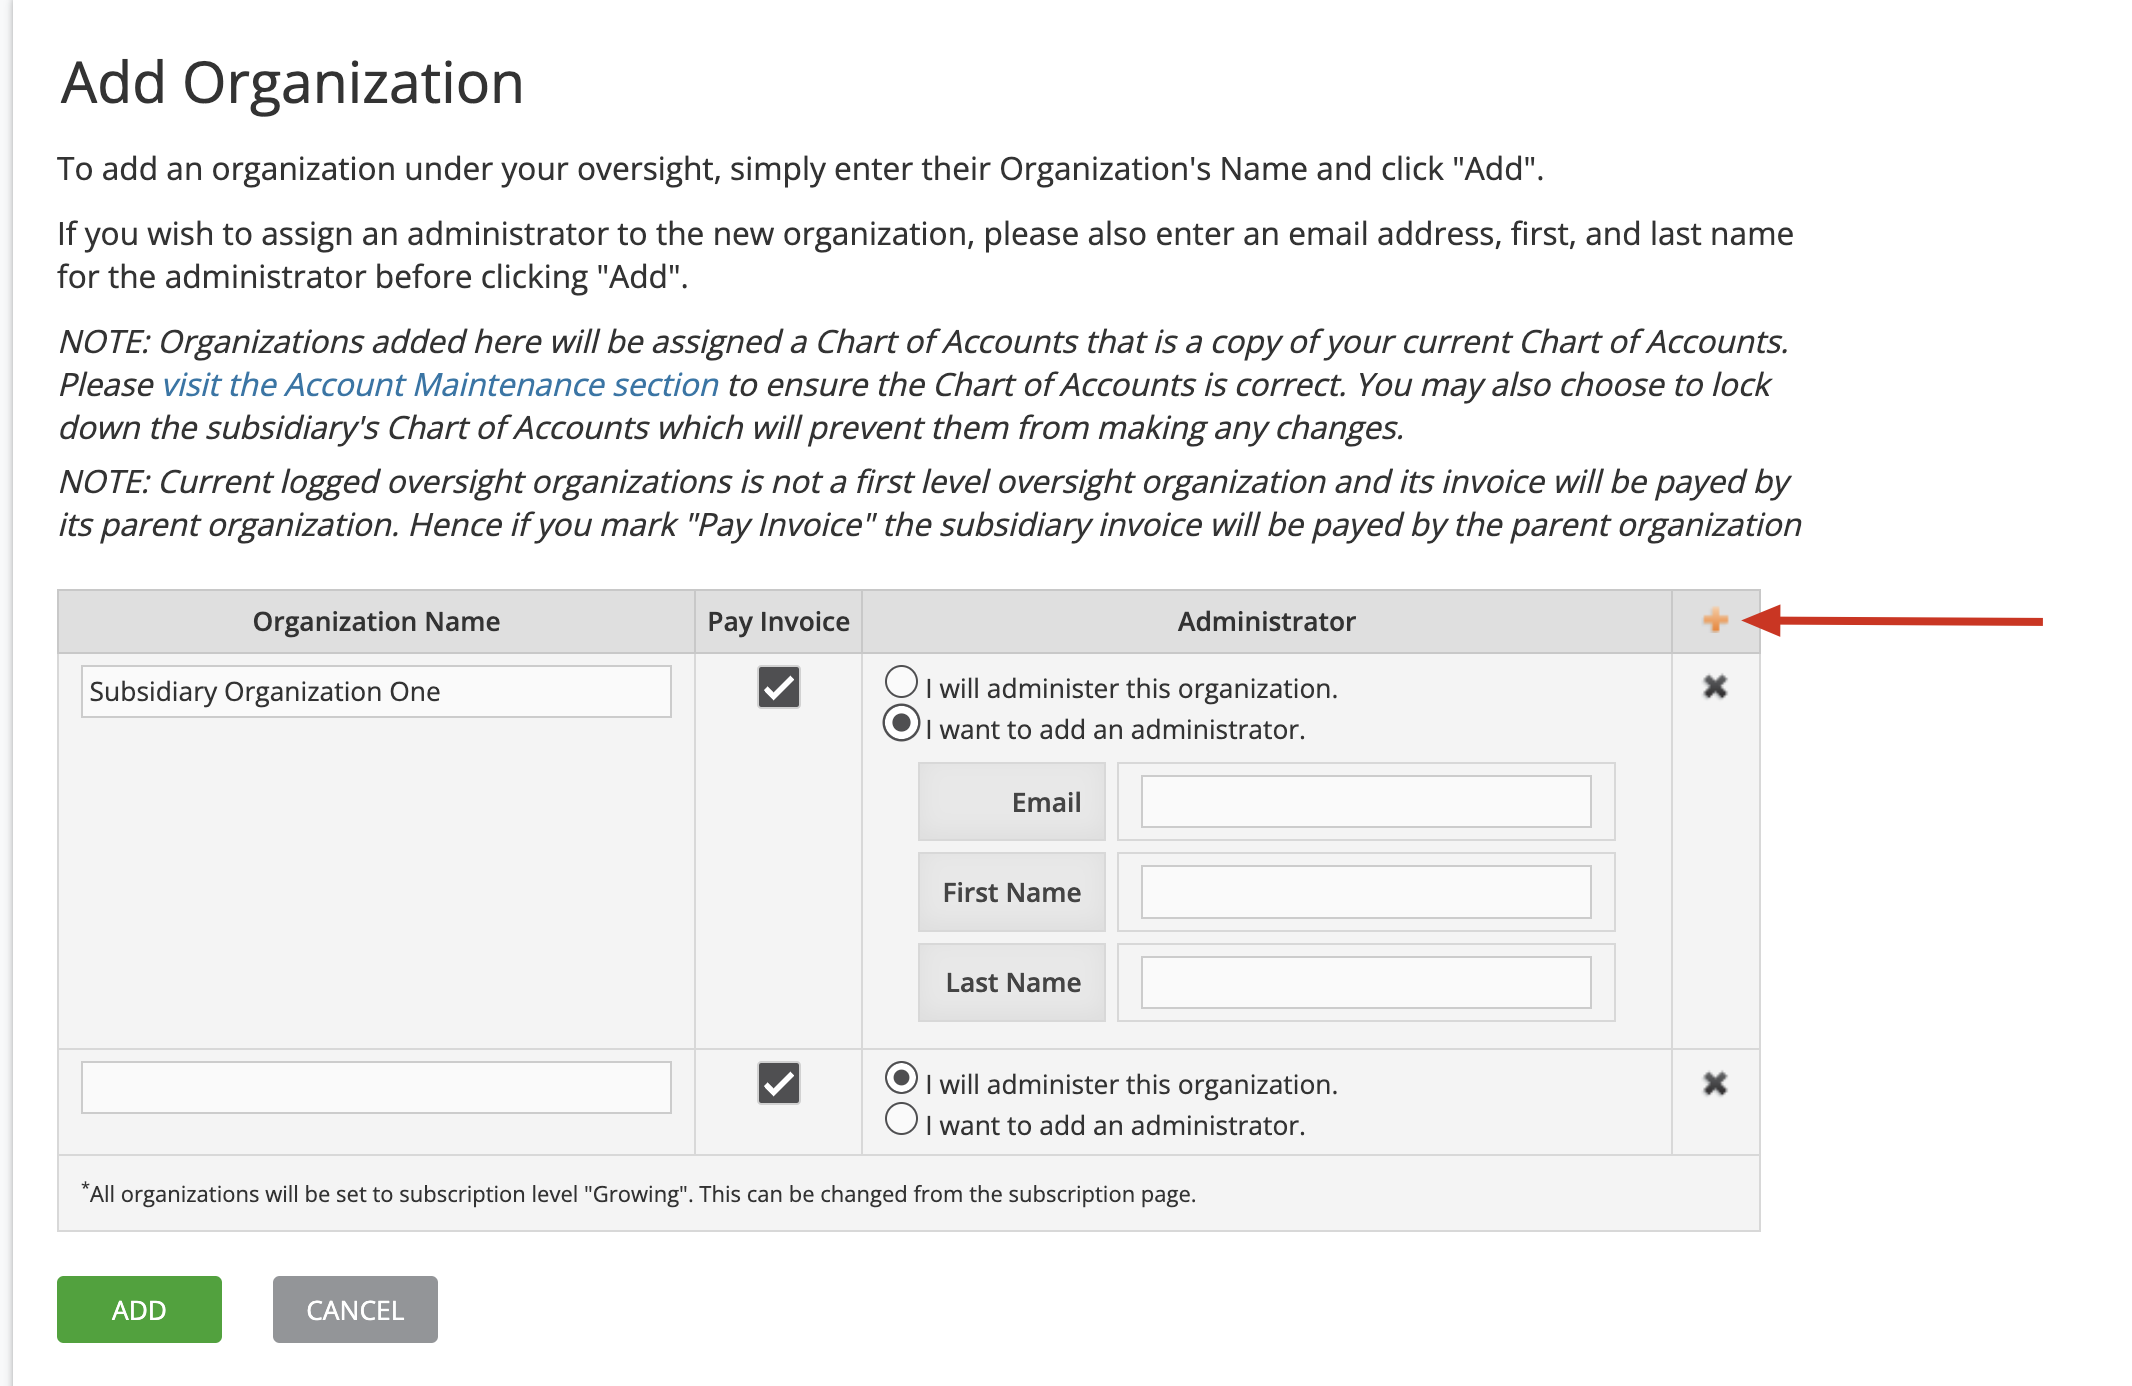Image resolution: width=2132 pixels, height=1386 pixels.
Task: Click the Organization Name column header
Action: pyautogui.click(x=376, y=621)
